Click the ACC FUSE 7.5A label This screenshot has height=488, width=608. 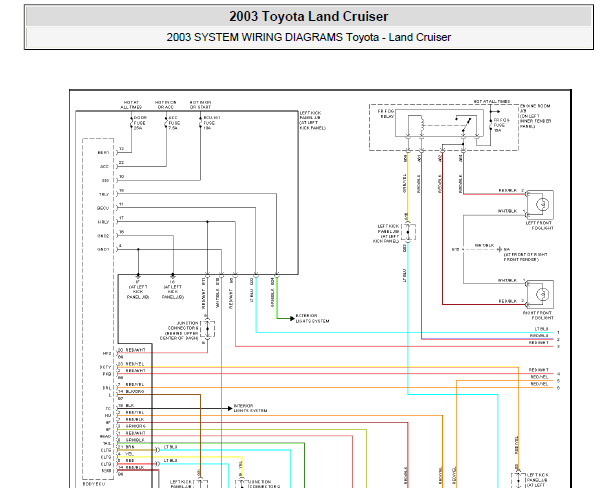174,123
